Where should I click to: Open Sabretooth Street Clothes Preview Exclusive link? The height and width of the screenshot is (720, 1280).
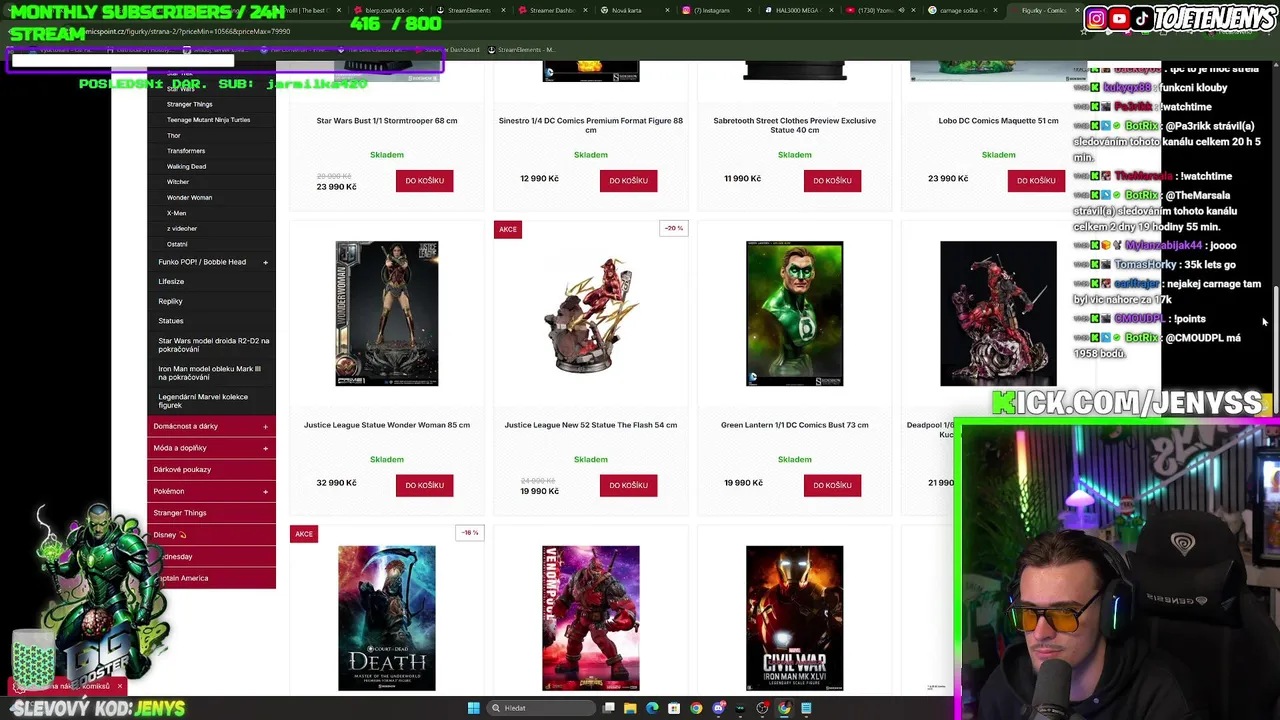[x=795, y=125]
